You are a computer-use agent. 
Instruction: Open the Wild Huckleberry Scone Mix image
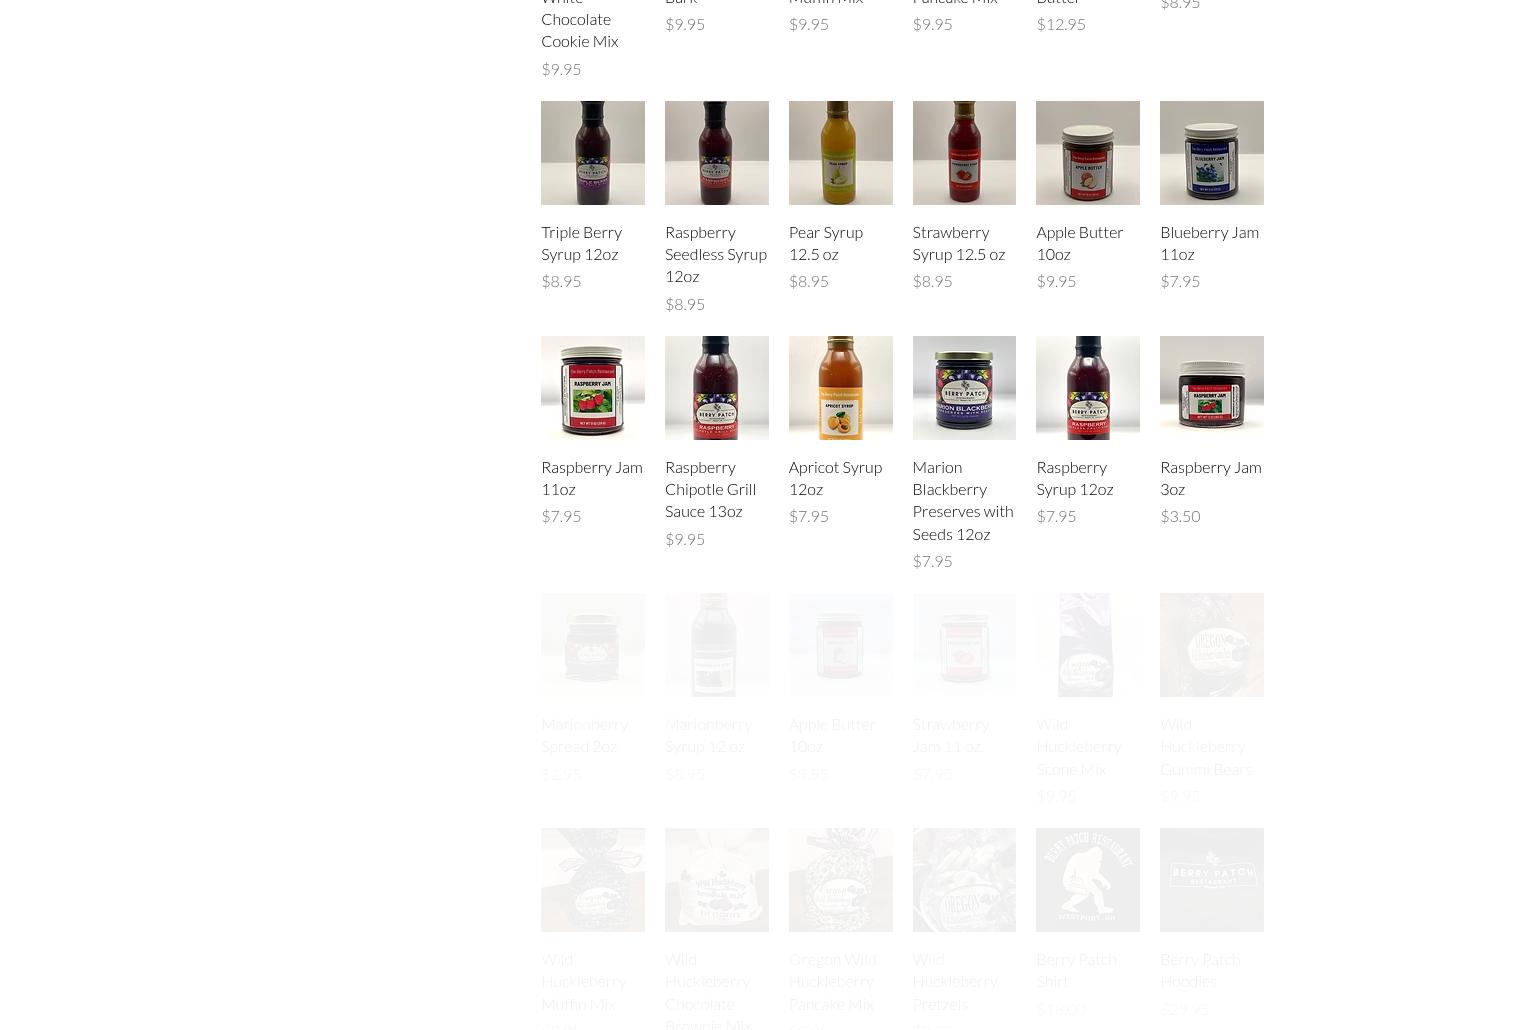click(x=1088, y=644)
